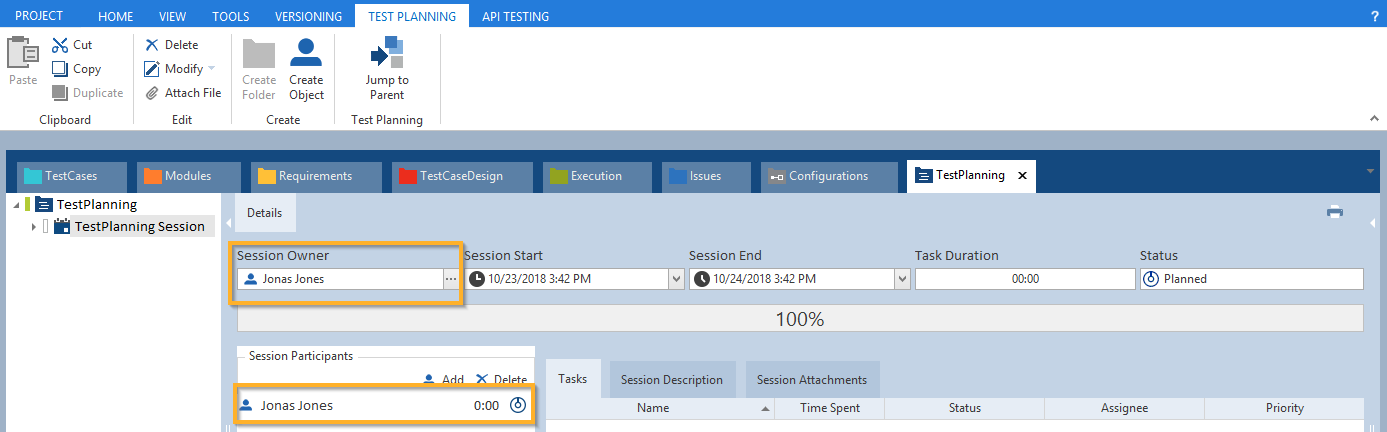Click the Jump to Parent icon
This screenshot has width=1387, height=432.
386,52
